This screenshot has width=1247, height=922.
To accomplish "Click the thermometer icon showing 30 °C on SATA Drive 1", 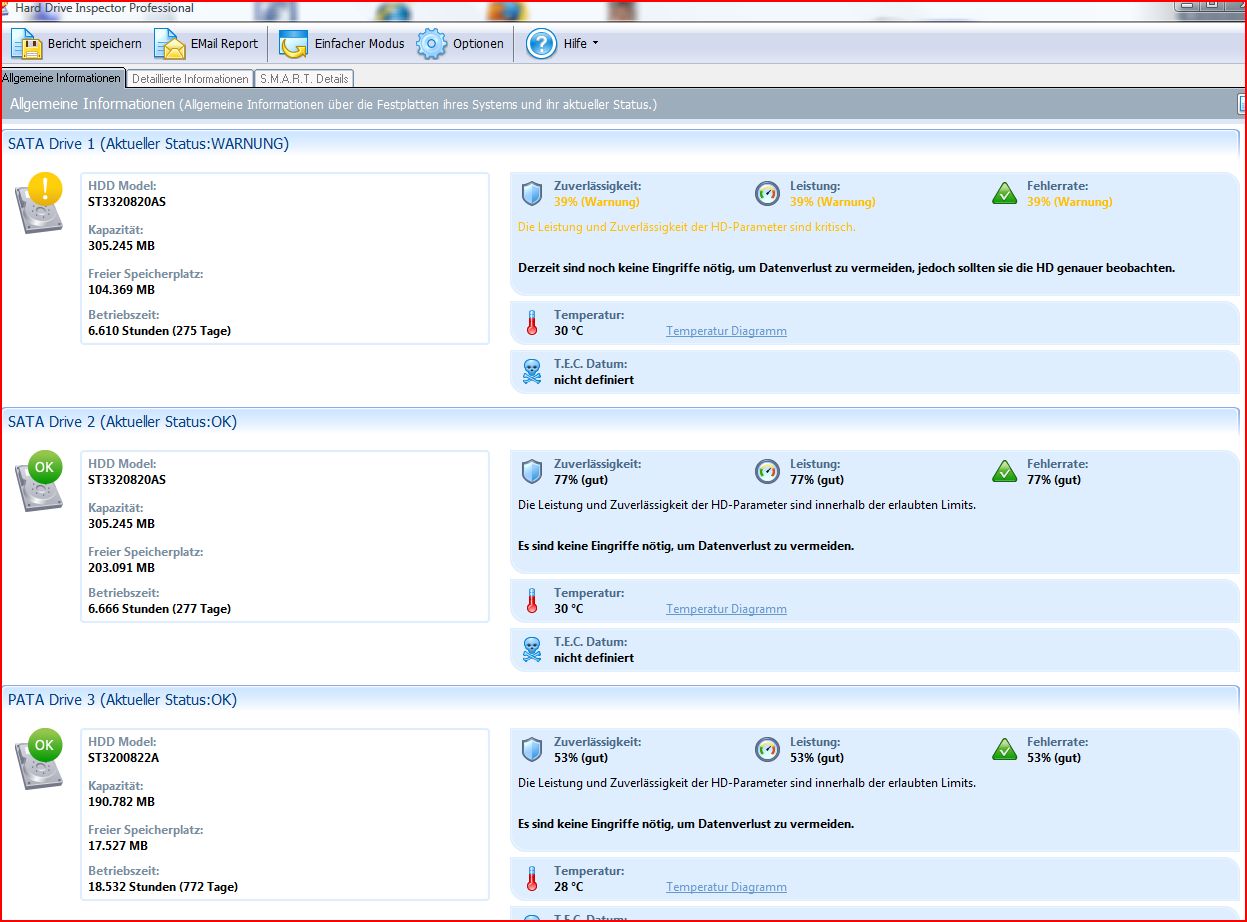I will [532, 322].
